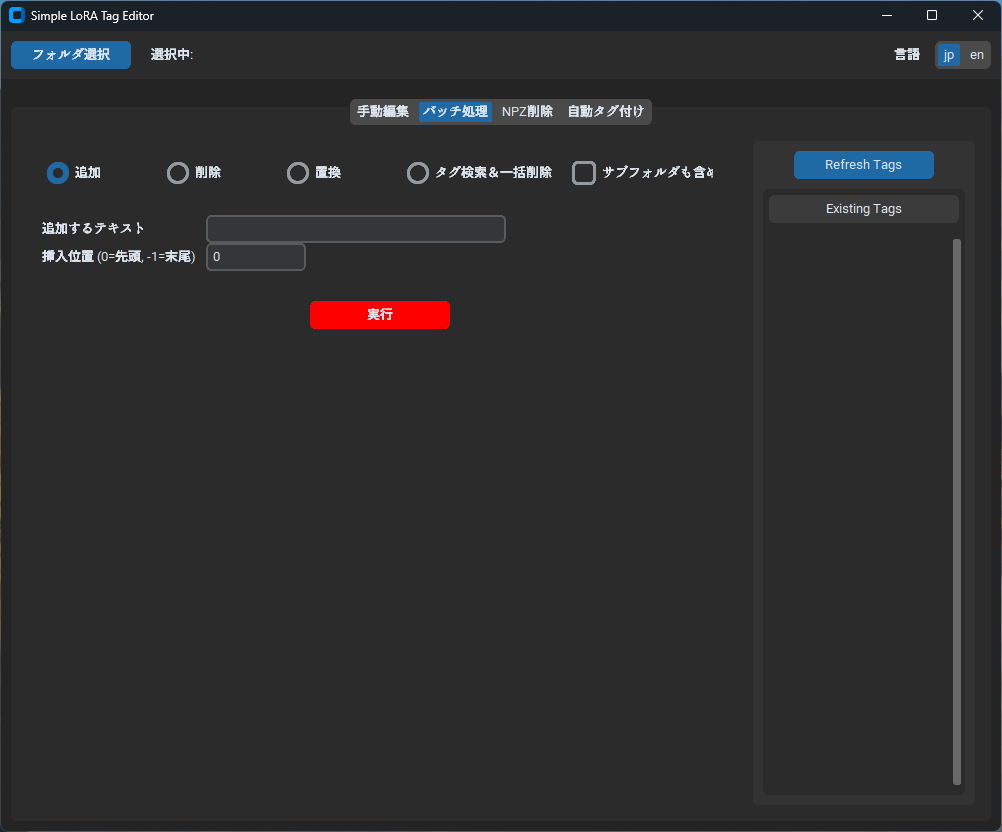This screenshot has height=832, width=1002.
Task: Focus the 挿入位置 position input
Action: (255, 256)
